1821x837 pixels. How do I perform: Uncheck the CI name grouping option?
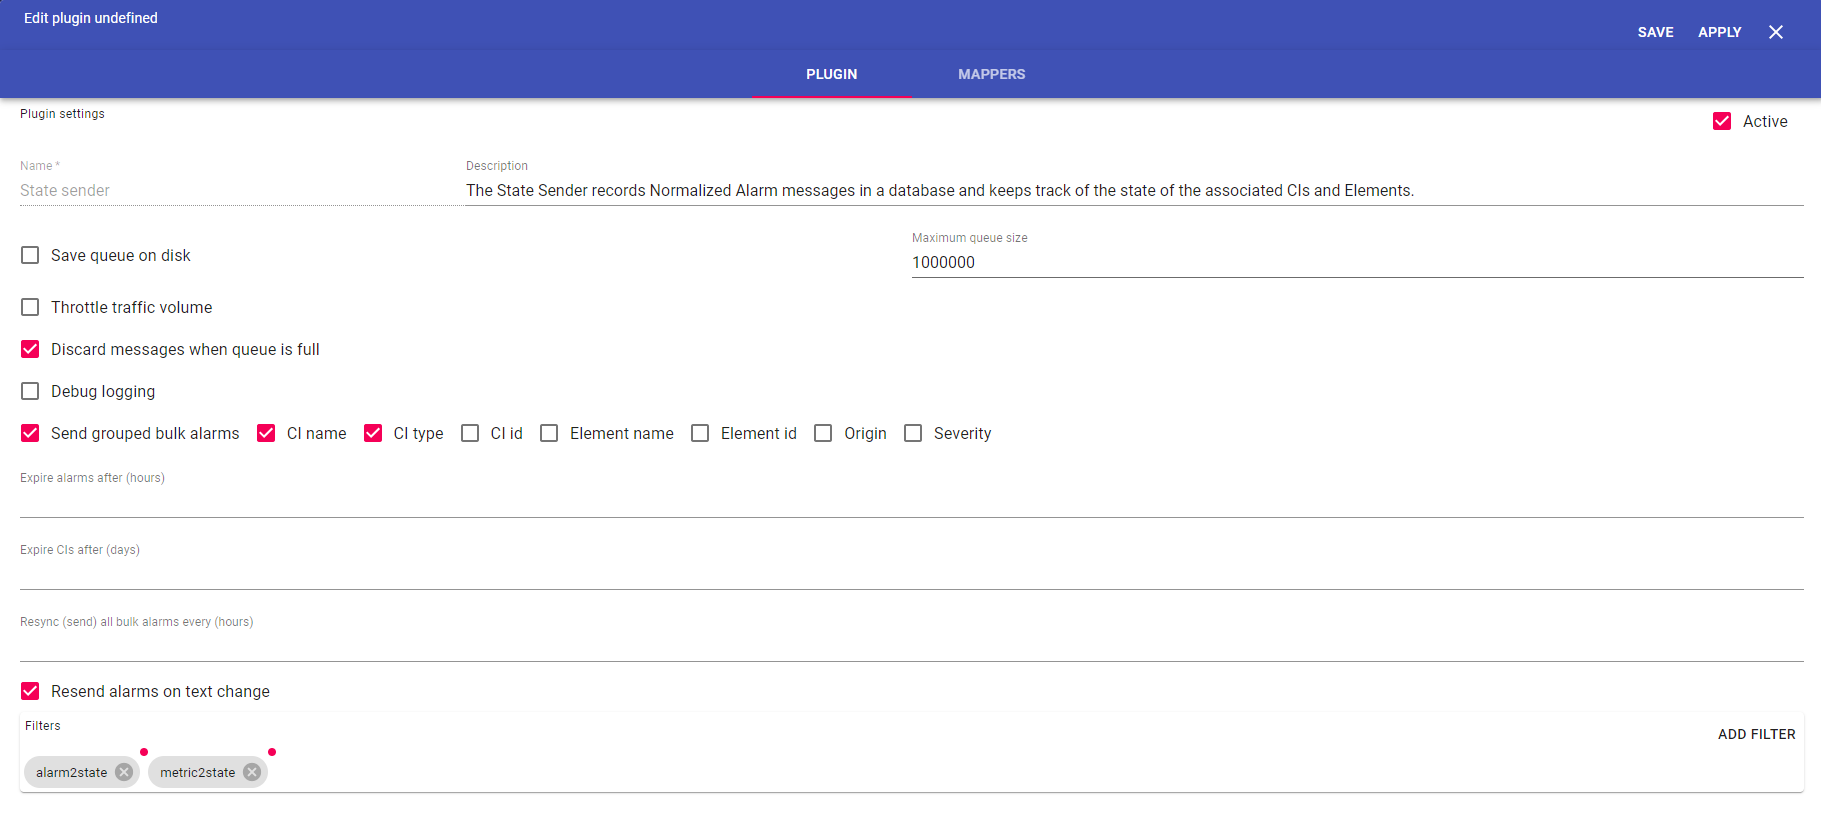[266, 433]
